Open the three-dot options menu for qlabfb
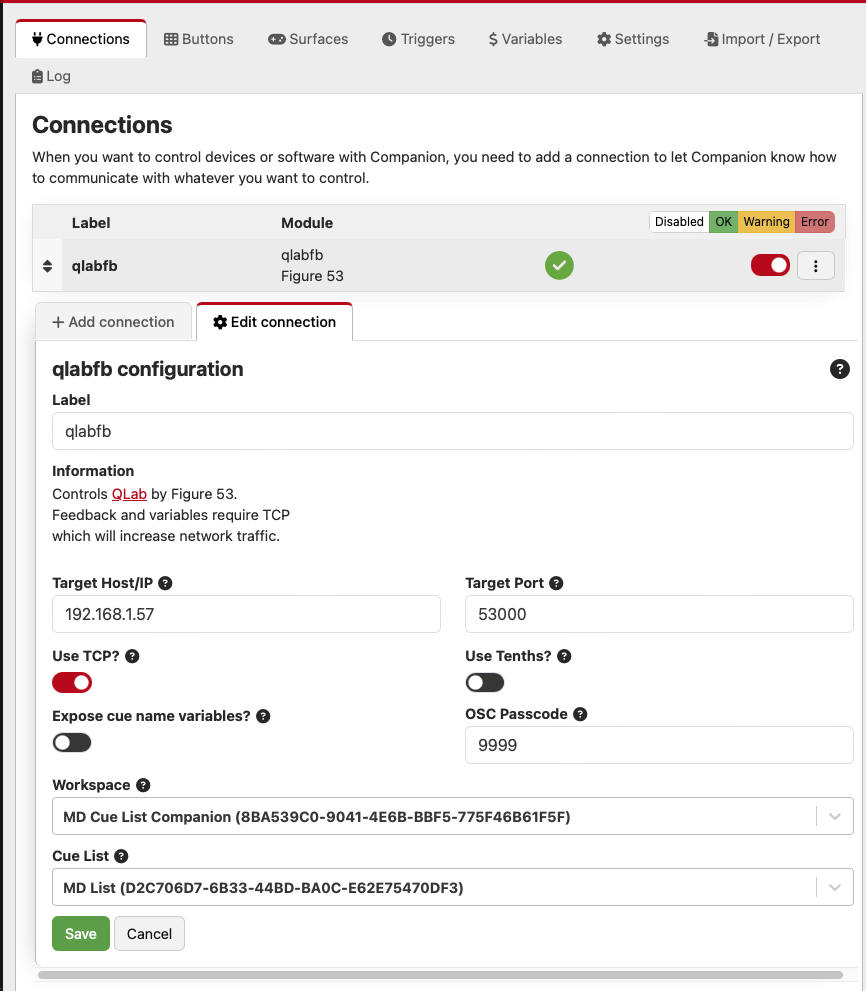This screenshot has width=866, height=991. click(x=816, y=265)
